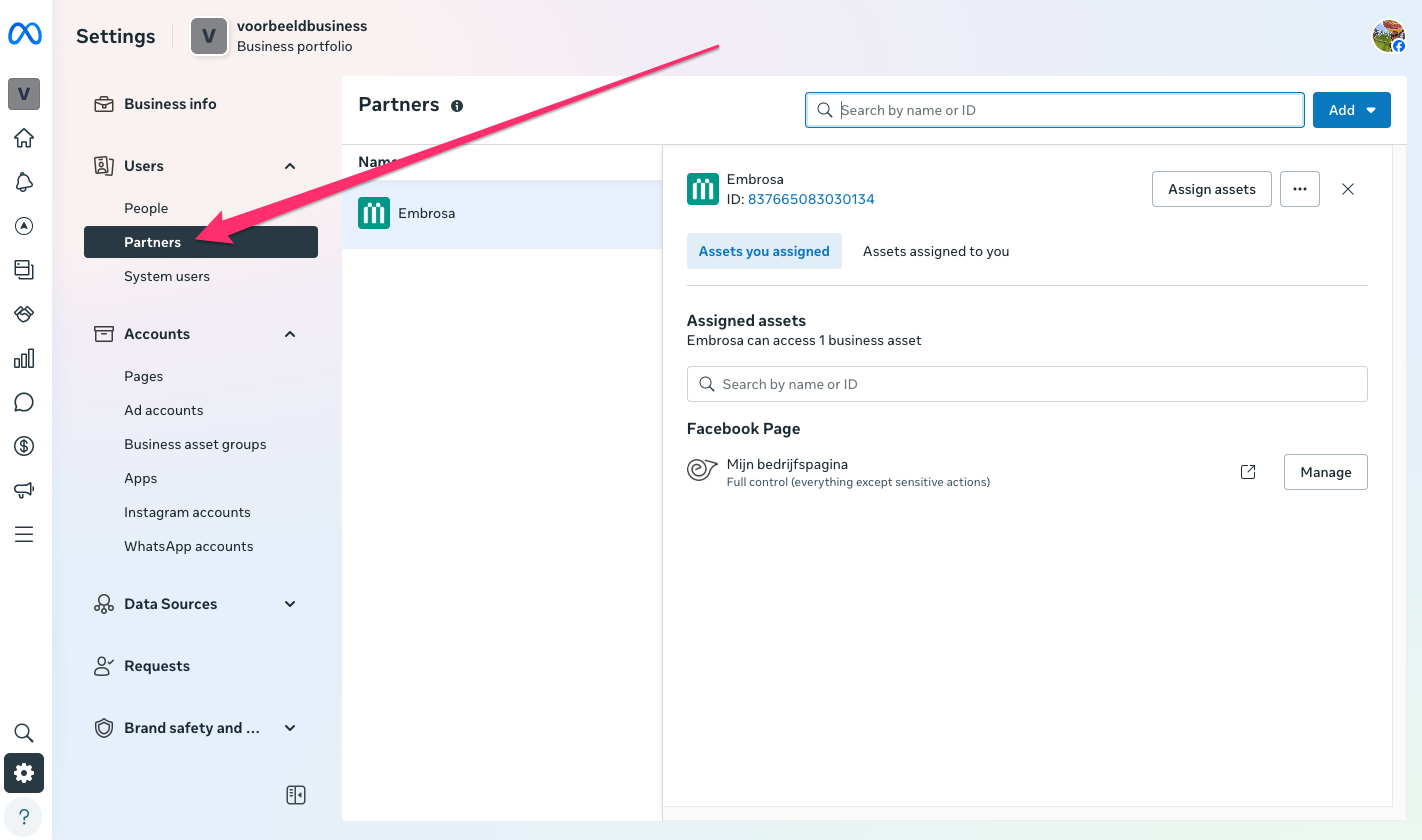Viewport: 1422px width, 840px height.
Task: Focus the Partners search by name field
Action: click(1055, 110)
